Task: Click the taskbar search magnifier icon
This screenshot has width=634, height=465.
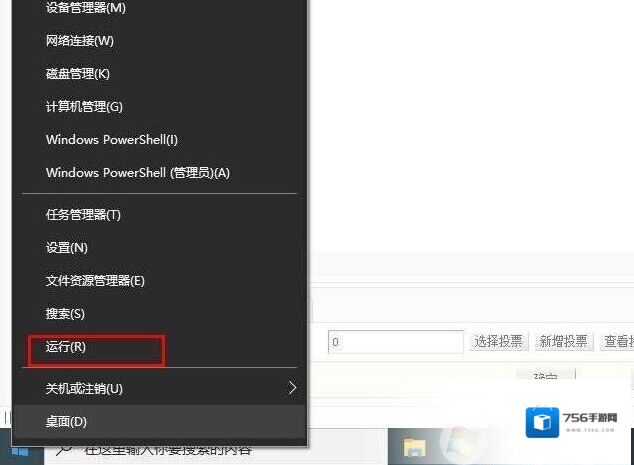Action: 64,452
